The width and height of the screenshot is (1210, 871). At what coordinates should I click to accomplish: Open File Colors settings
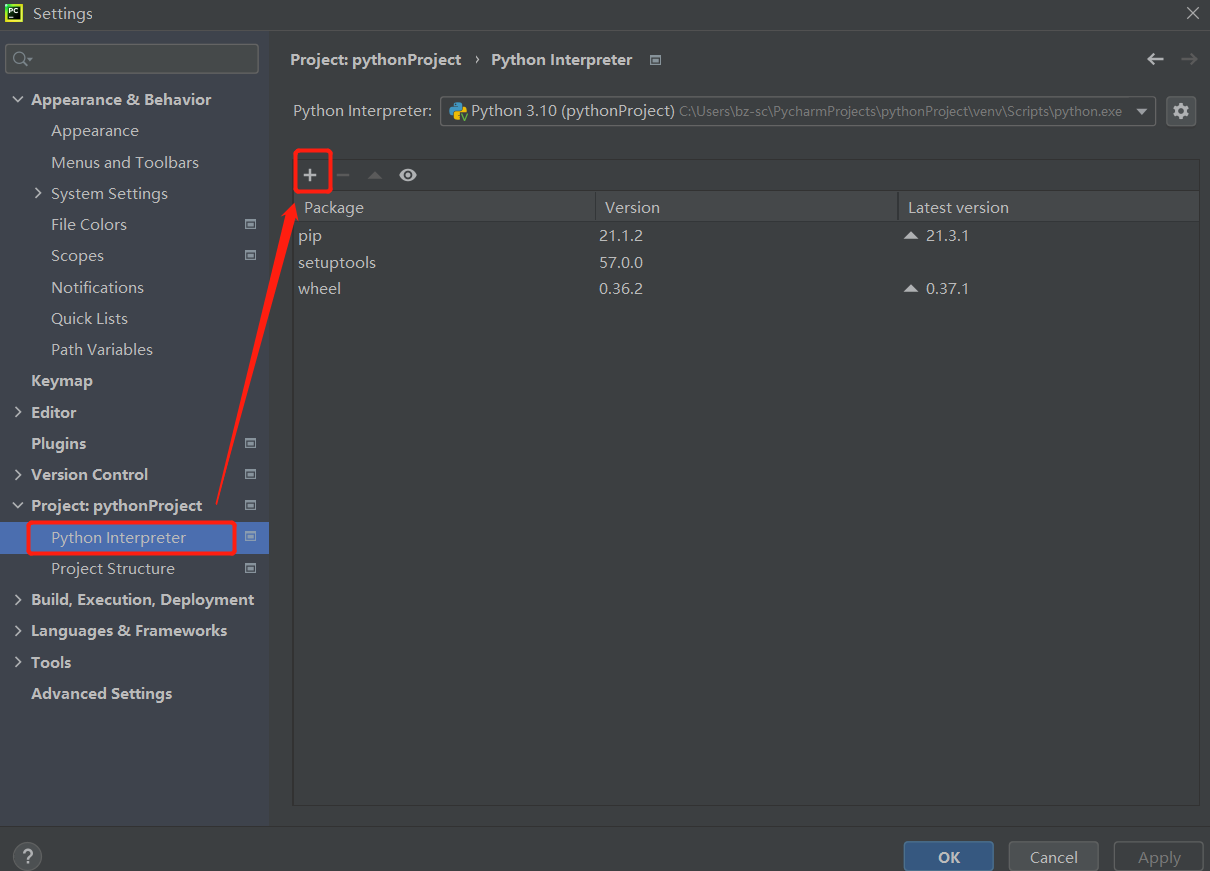(x=89, y=225)
